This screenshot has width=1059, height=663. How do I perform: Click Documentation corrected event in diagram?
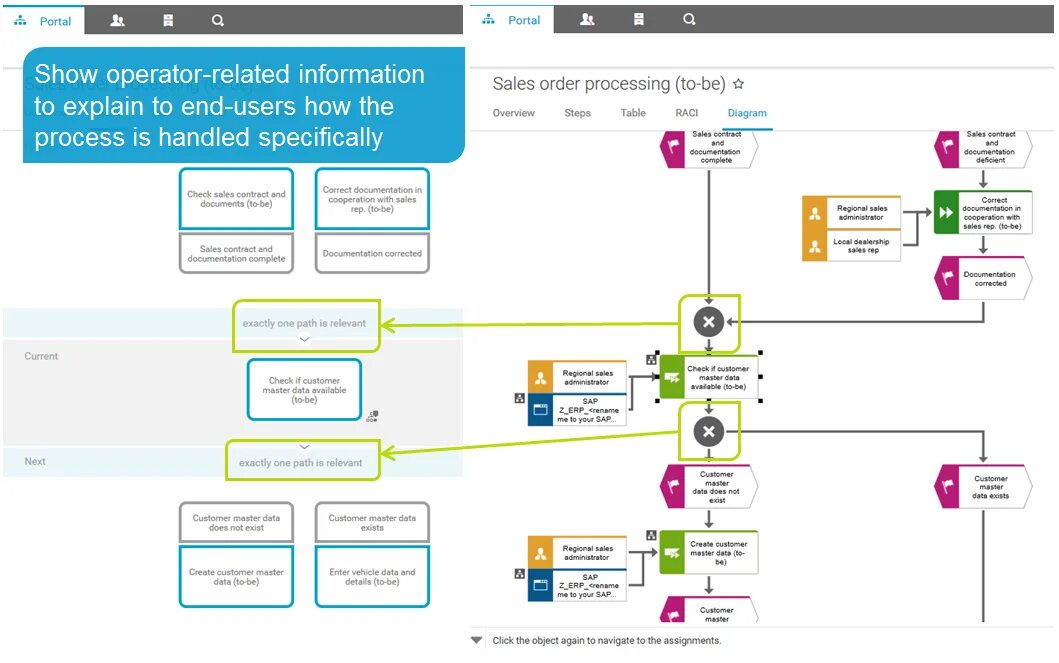(983, 278)
